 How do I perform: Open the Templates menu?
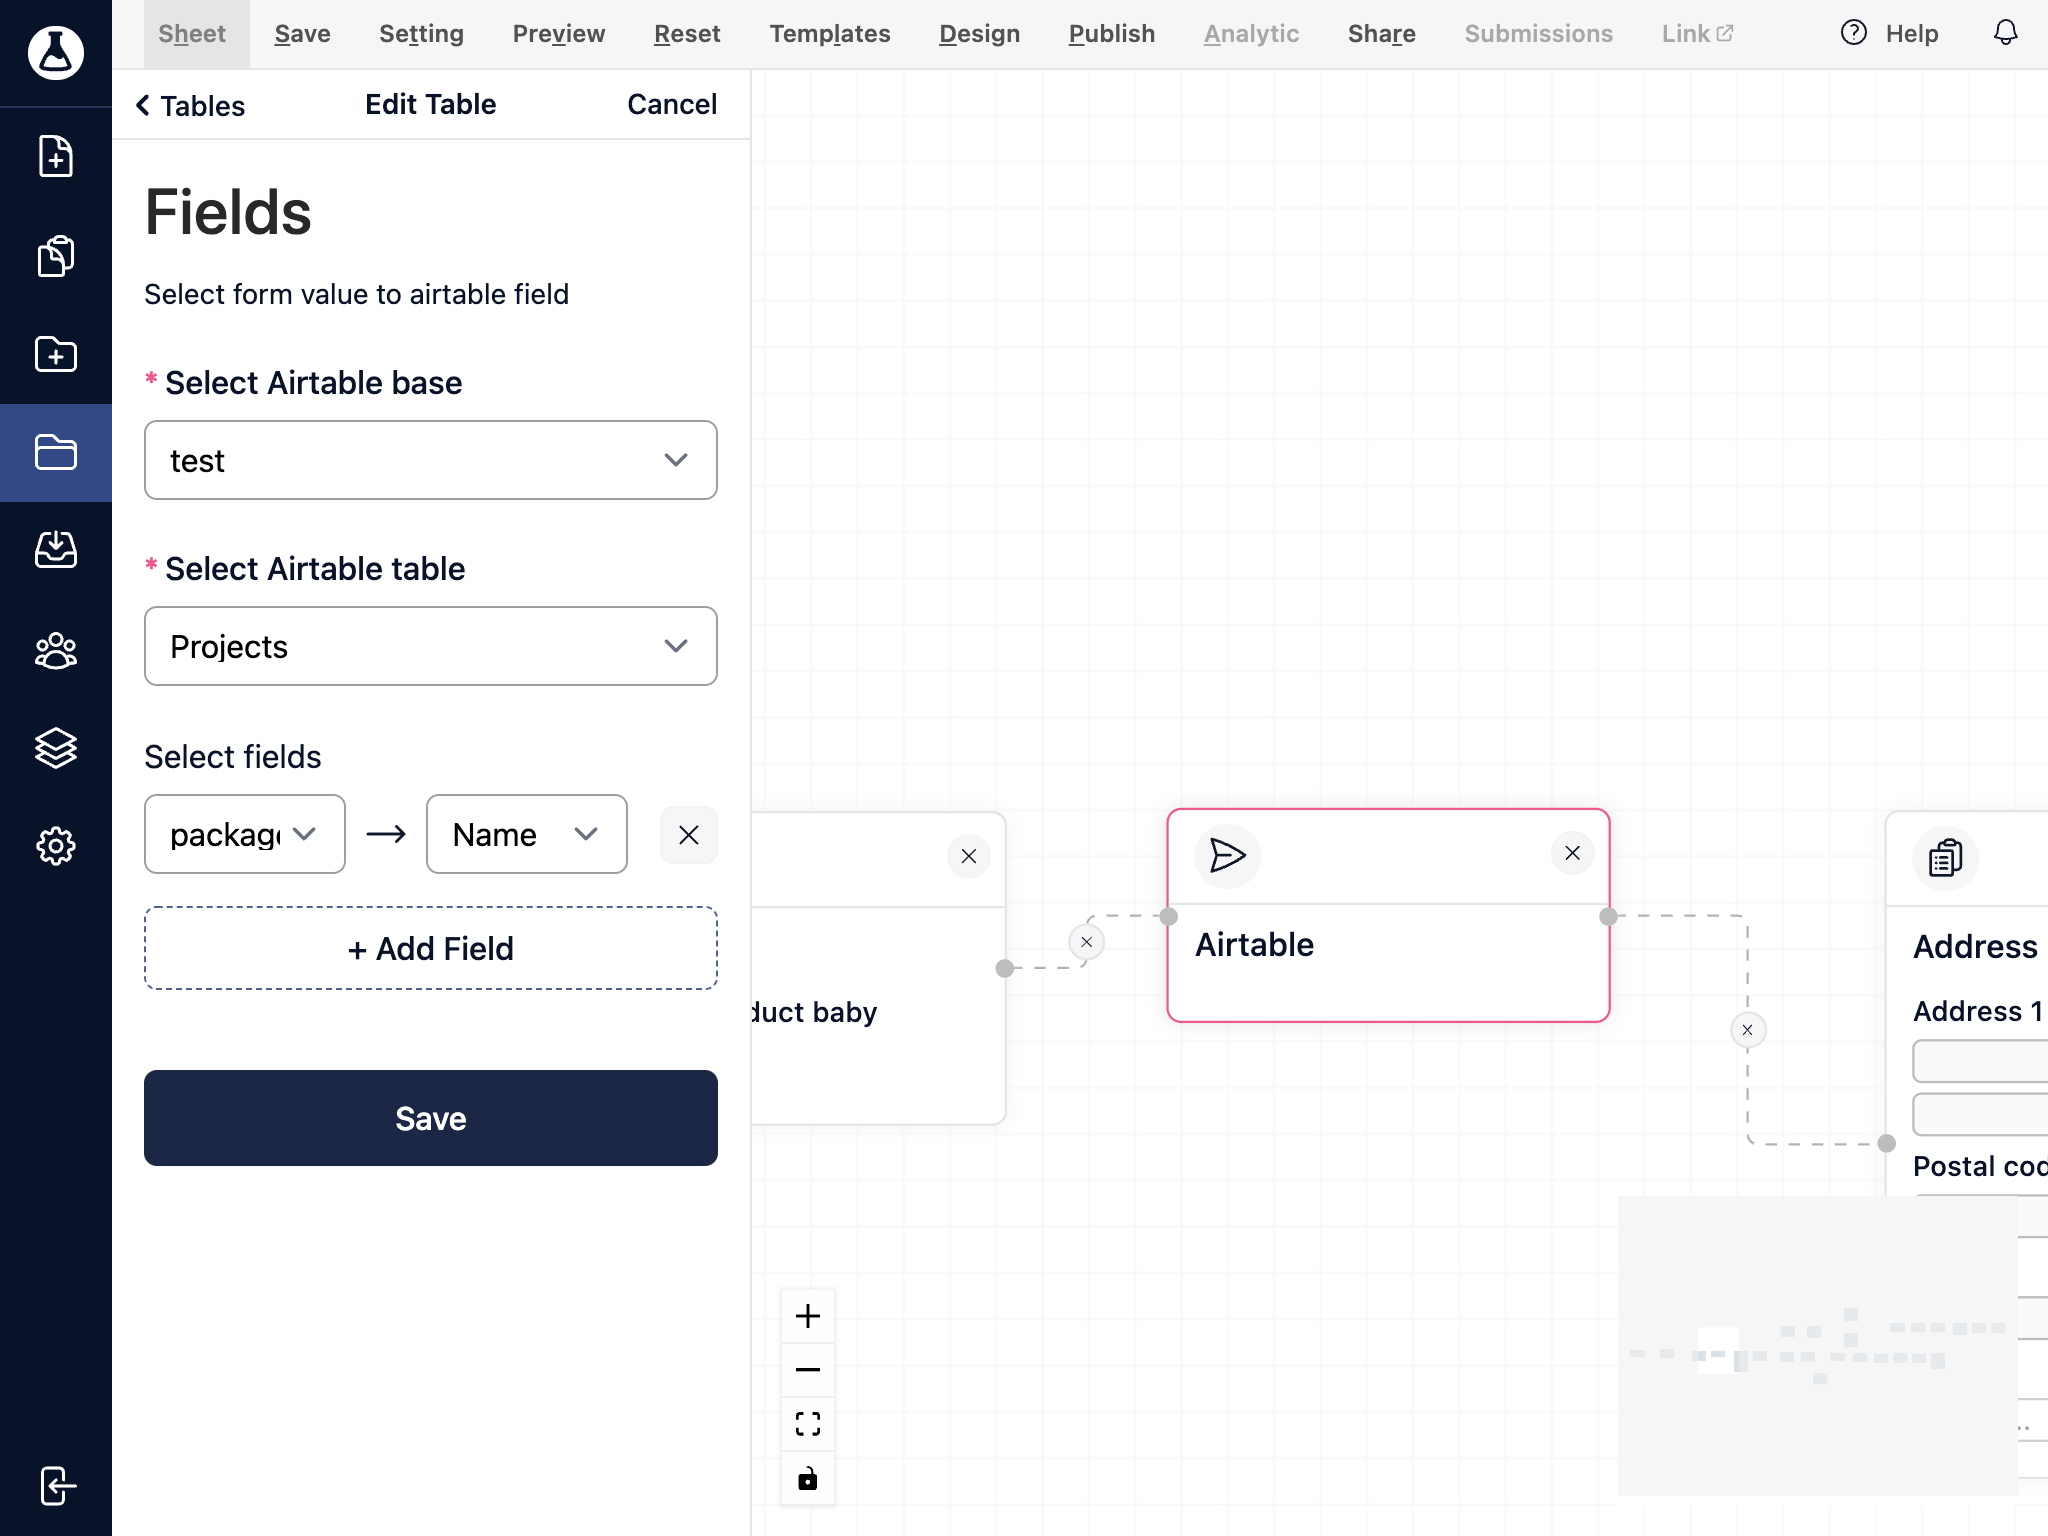tap(830, 34)
